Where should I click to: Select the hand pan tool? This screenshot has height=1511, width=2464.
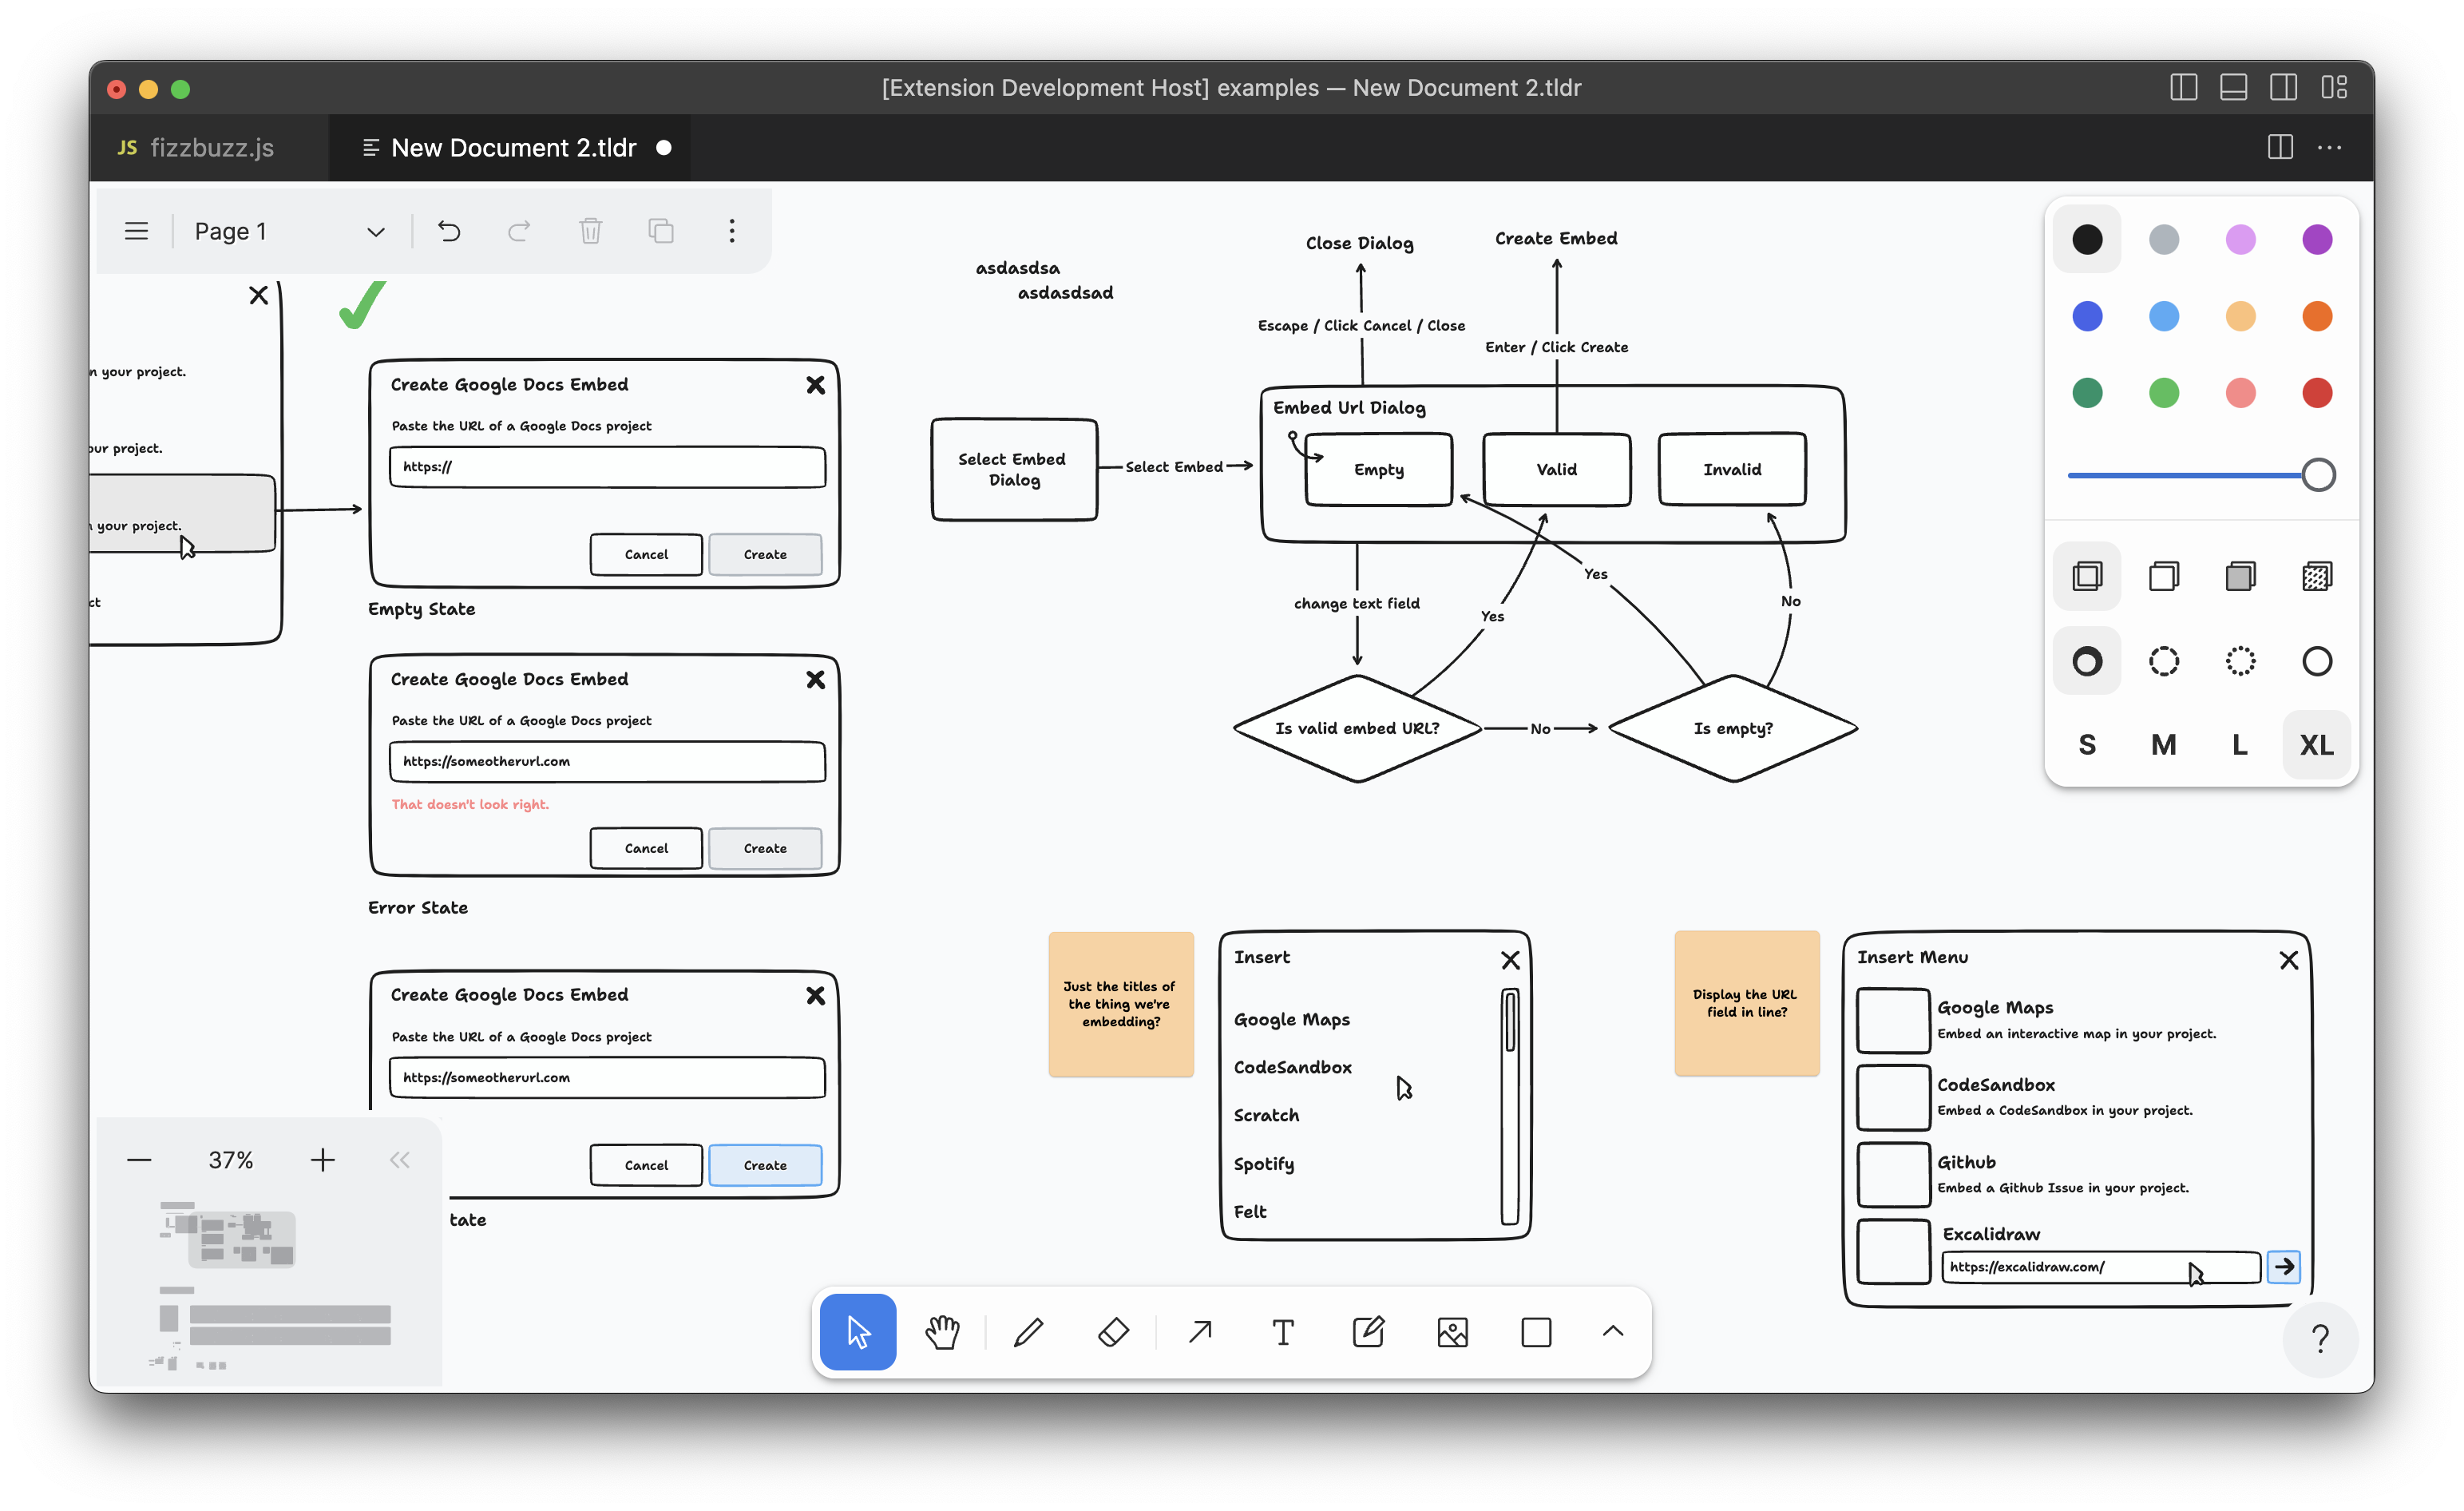point(942,1332)
